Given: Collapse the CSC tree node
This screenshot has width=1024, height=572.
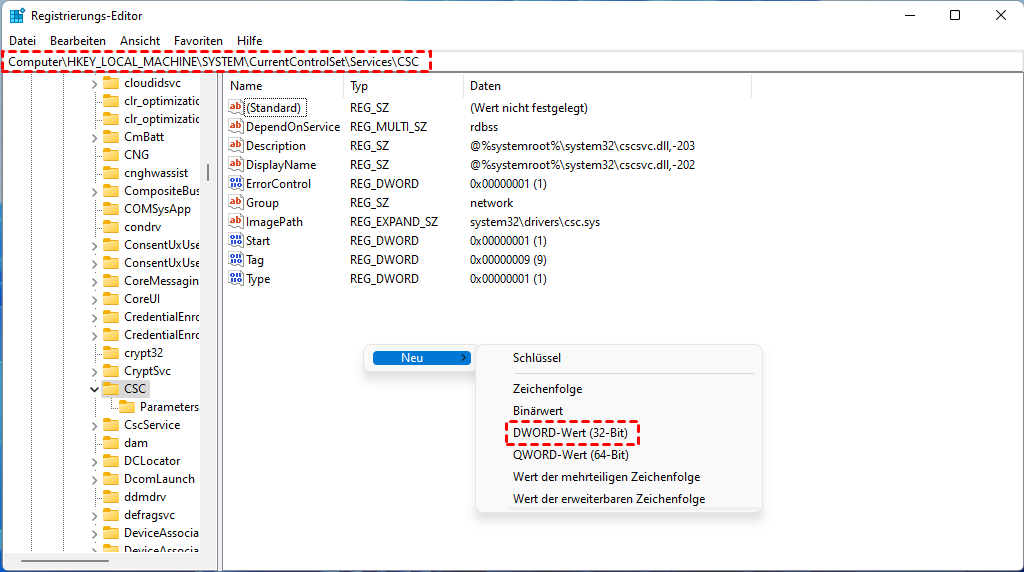Looking at the screenshot, I should pyautogui.click(x=95, y=389).
